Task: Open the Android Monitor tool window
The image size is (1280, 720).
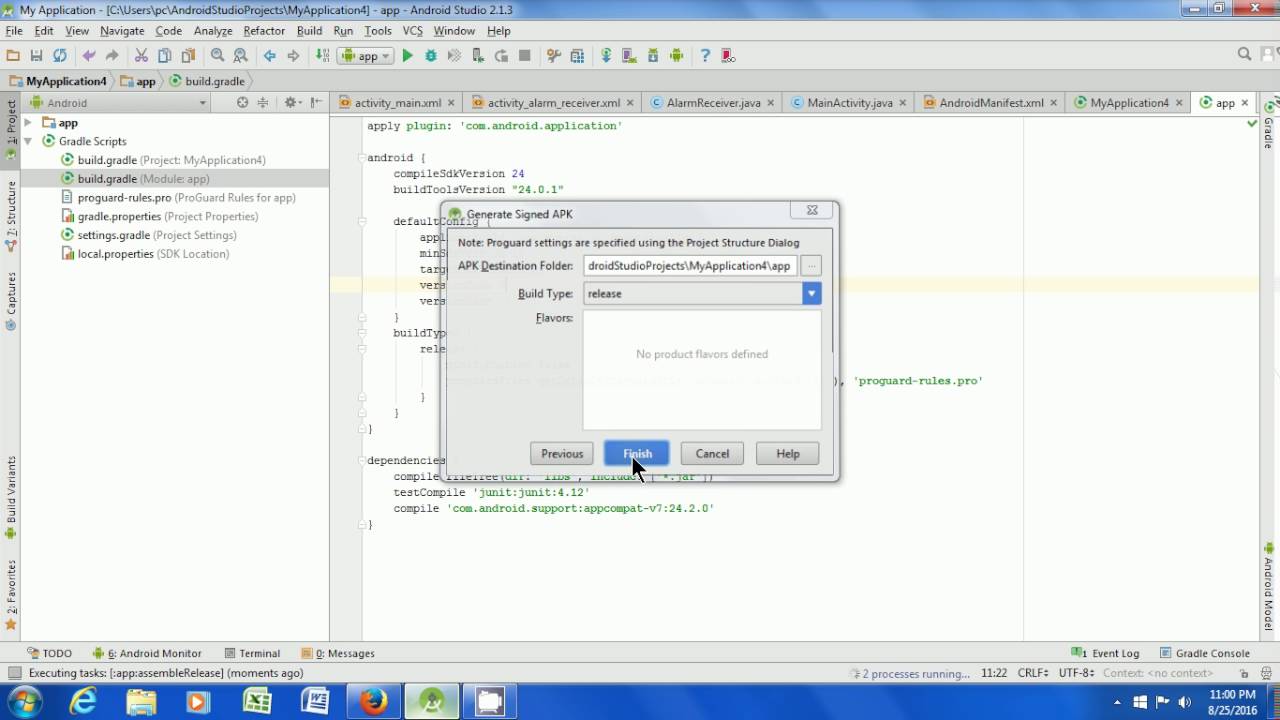Action: click(x=146, y=653)
